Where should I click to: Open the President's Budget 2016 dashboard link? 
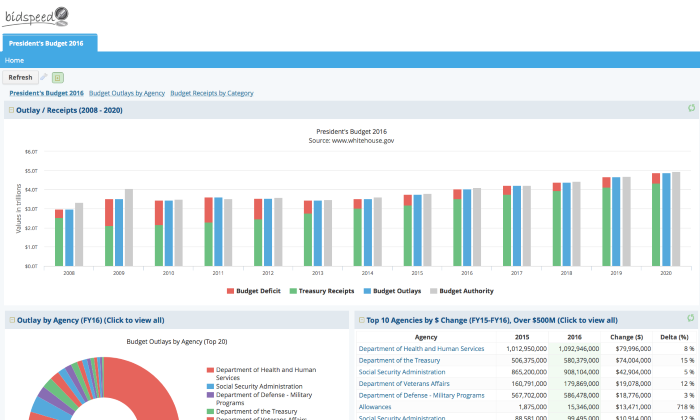coord(46,93)
